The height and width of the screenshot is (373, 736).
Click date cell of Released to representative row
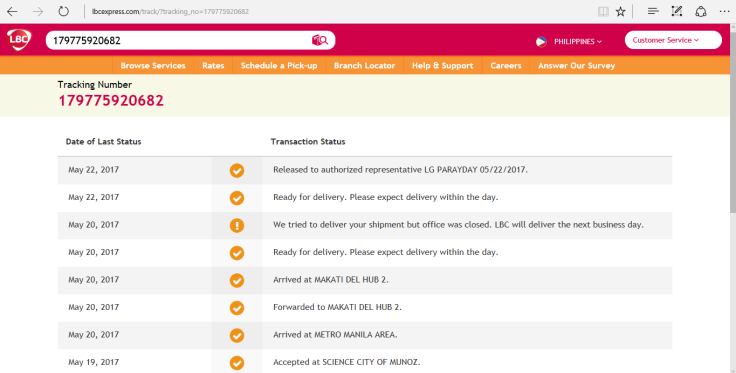[x=93, y=170]
